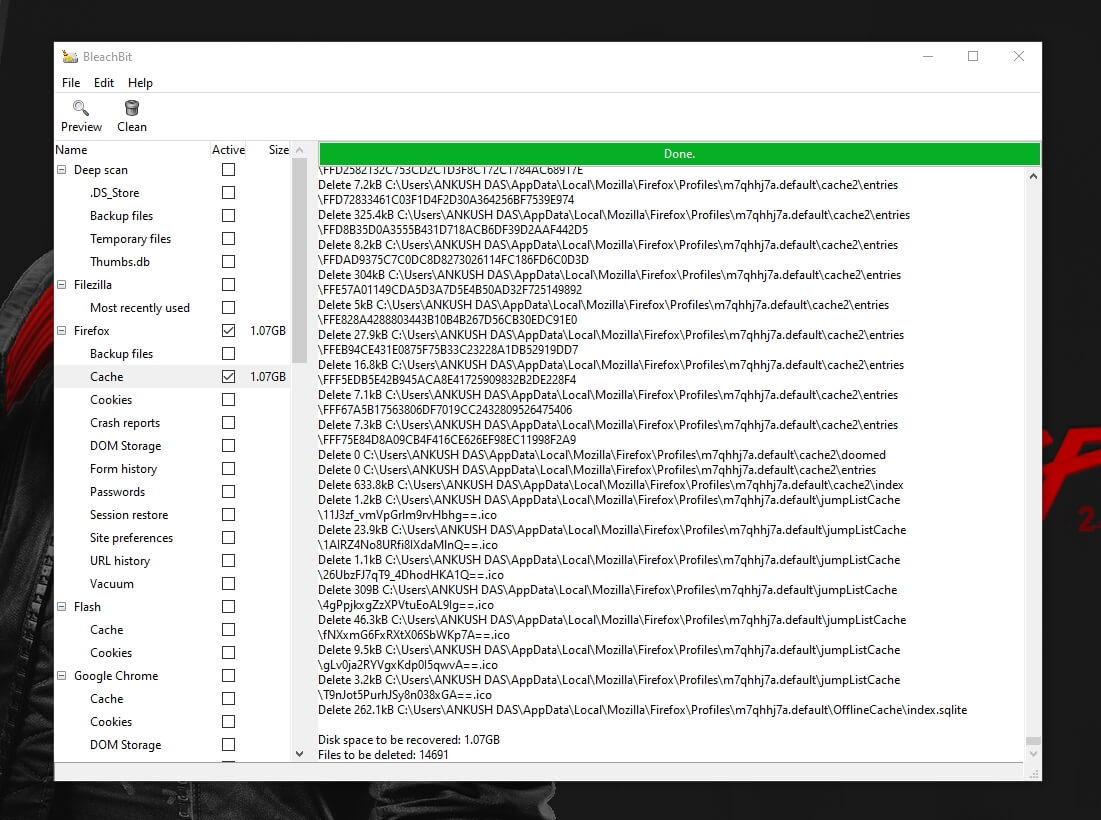Screen dimensions: 1101x820
Task: Click the log pane scrollbar thumb
Action: (x=1033, y=741)
